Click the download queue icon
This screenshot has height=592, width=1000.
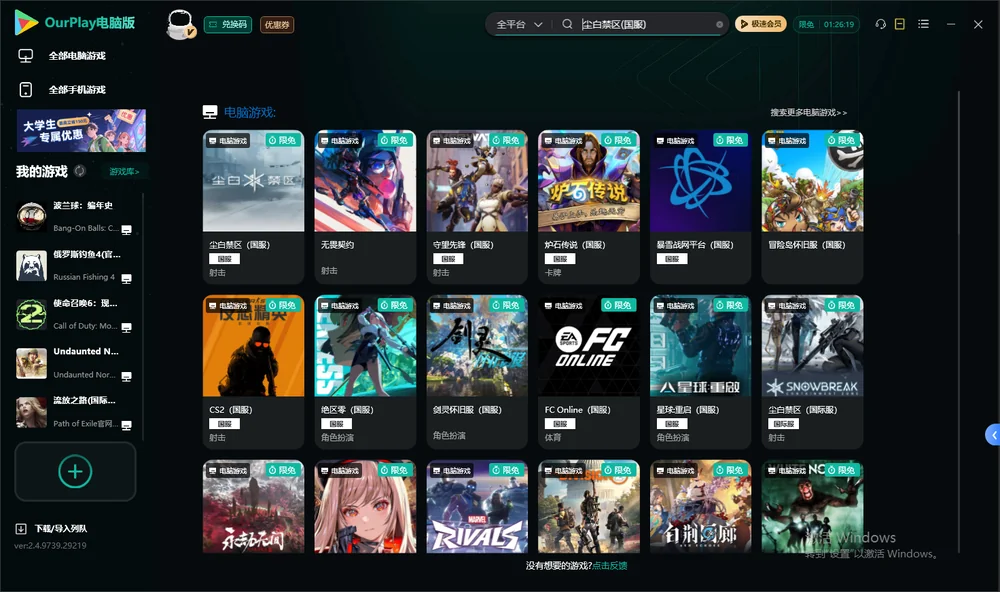[21, 529]
